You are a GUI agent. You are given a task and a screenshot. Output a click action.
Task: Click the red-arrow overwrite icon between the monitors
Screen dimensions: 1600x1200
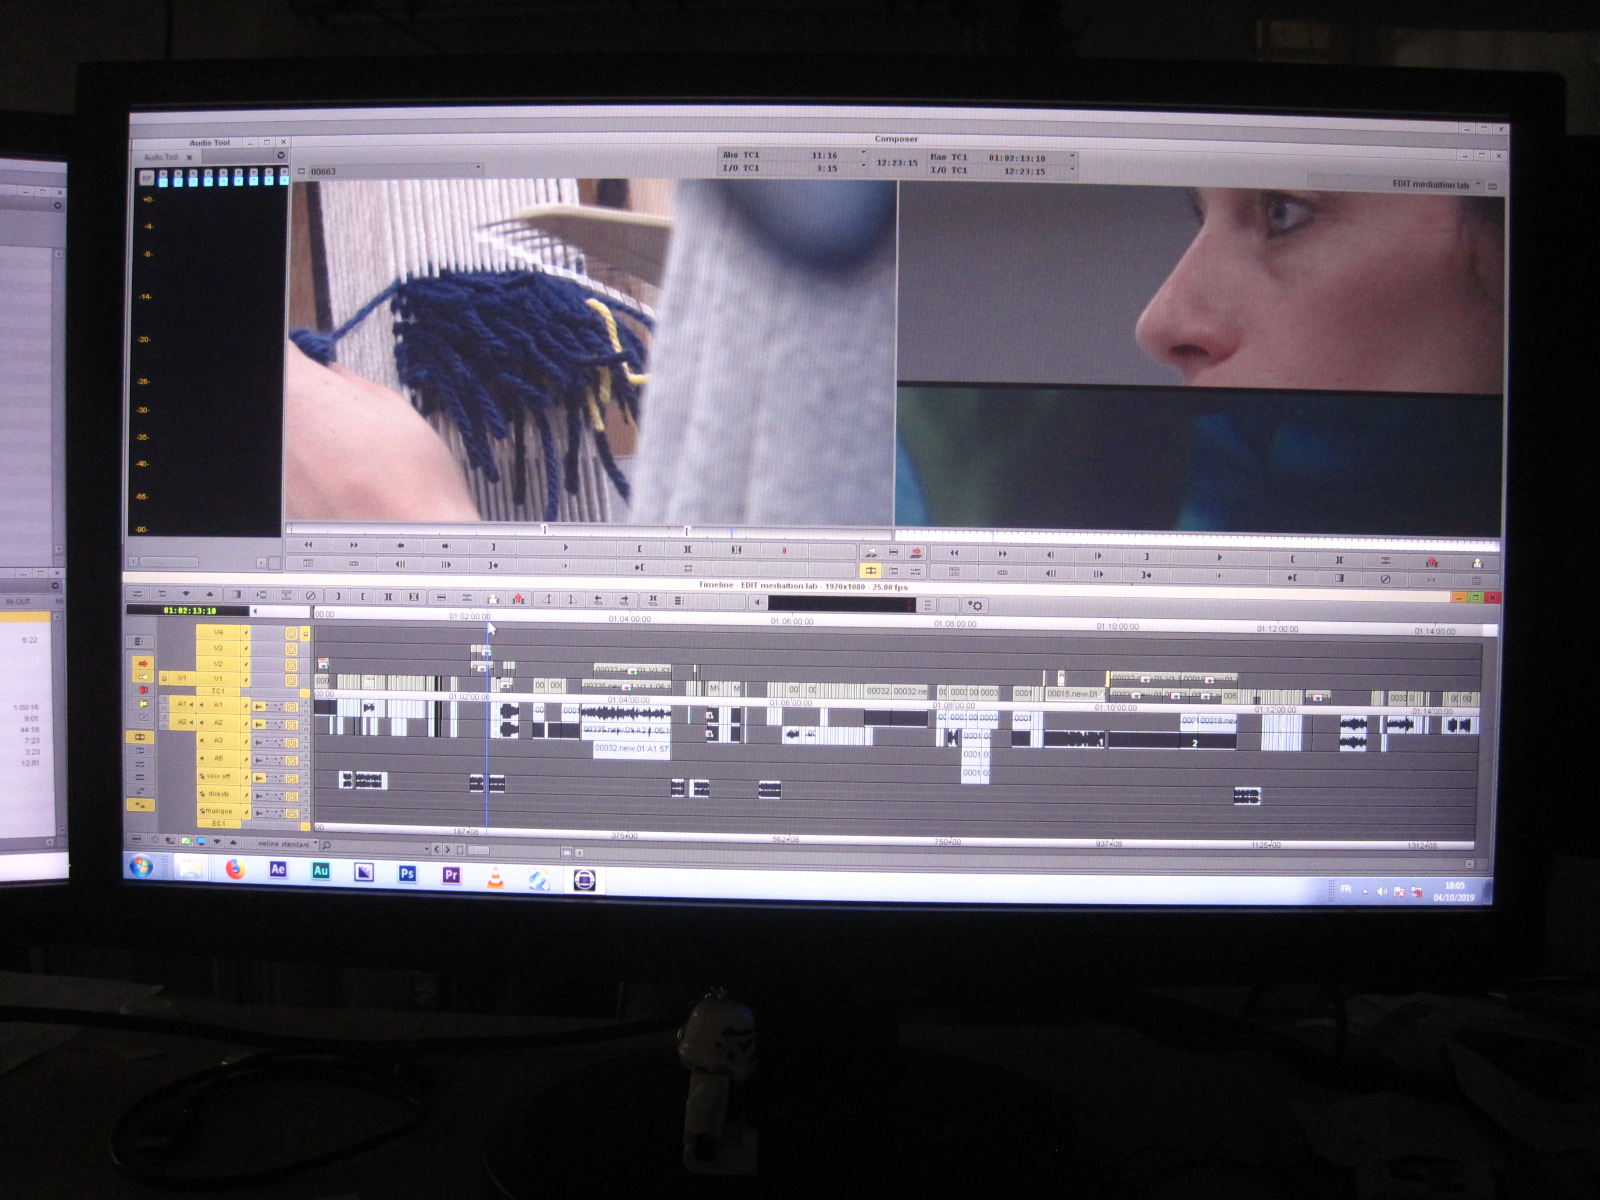(x=915, y=553)
